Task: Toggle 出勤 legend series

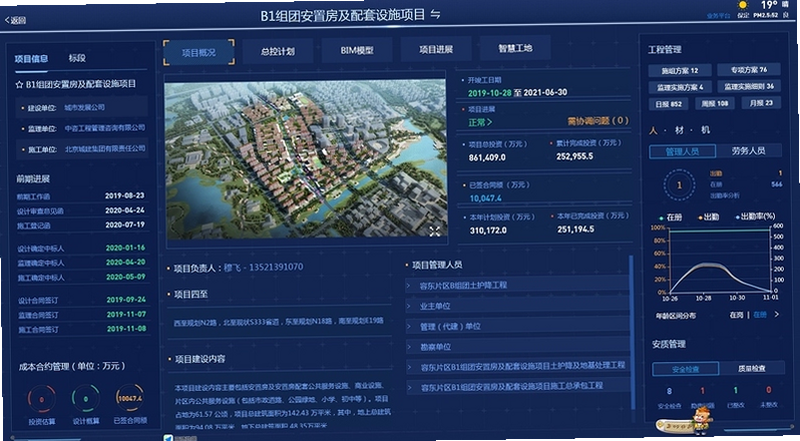Action: point(708,217)
